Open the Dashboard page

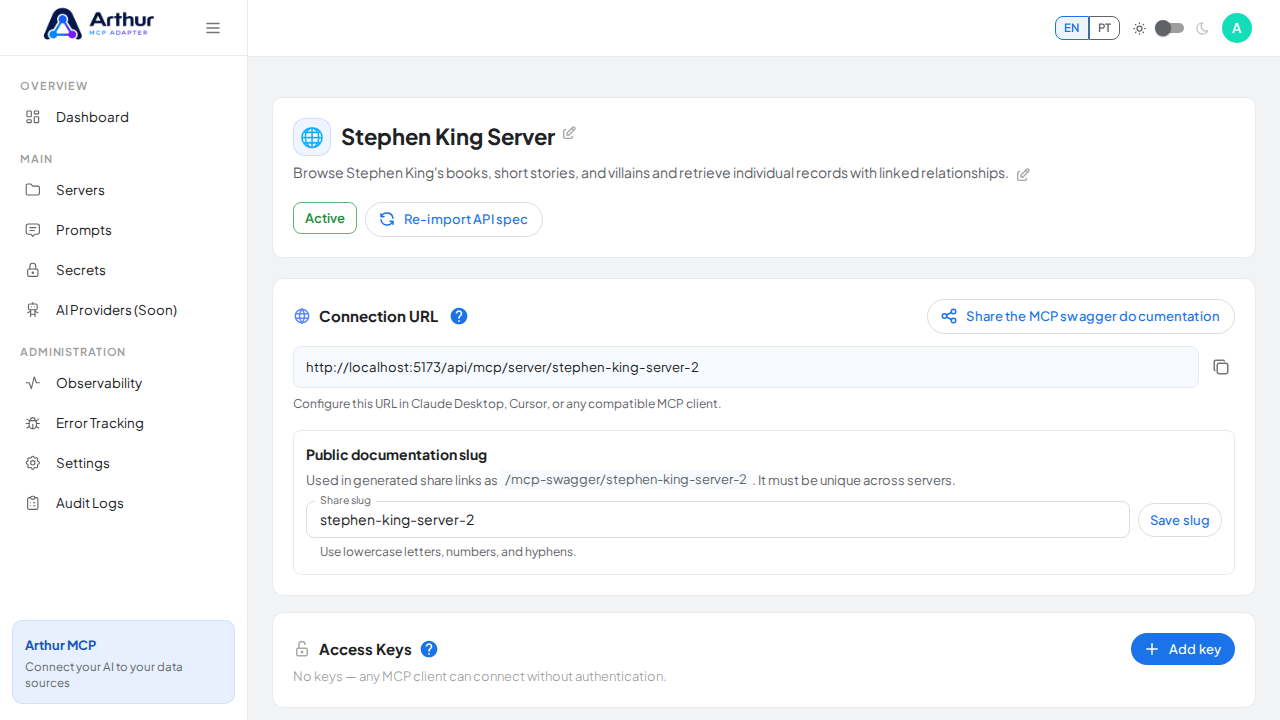click(124, 117)
